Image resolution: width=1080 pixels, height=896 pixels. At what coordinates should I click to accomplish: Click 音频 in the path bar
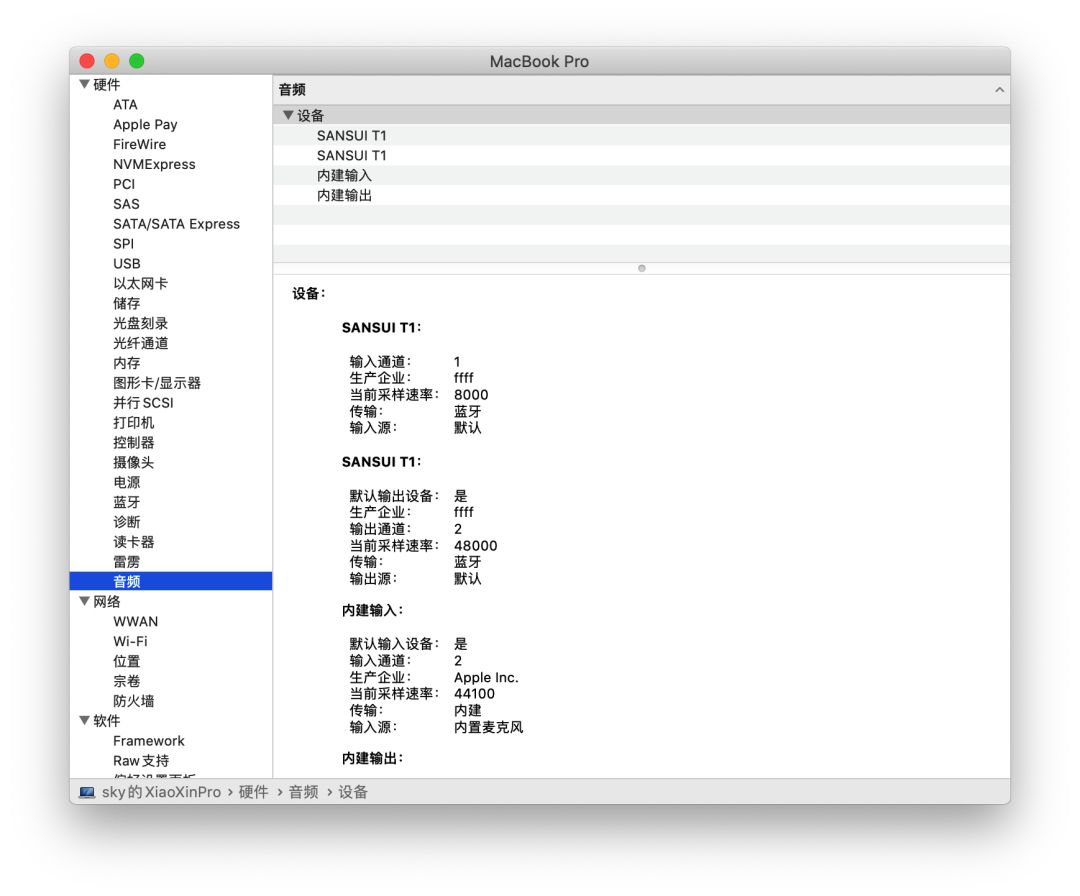[x=303, y=793]
